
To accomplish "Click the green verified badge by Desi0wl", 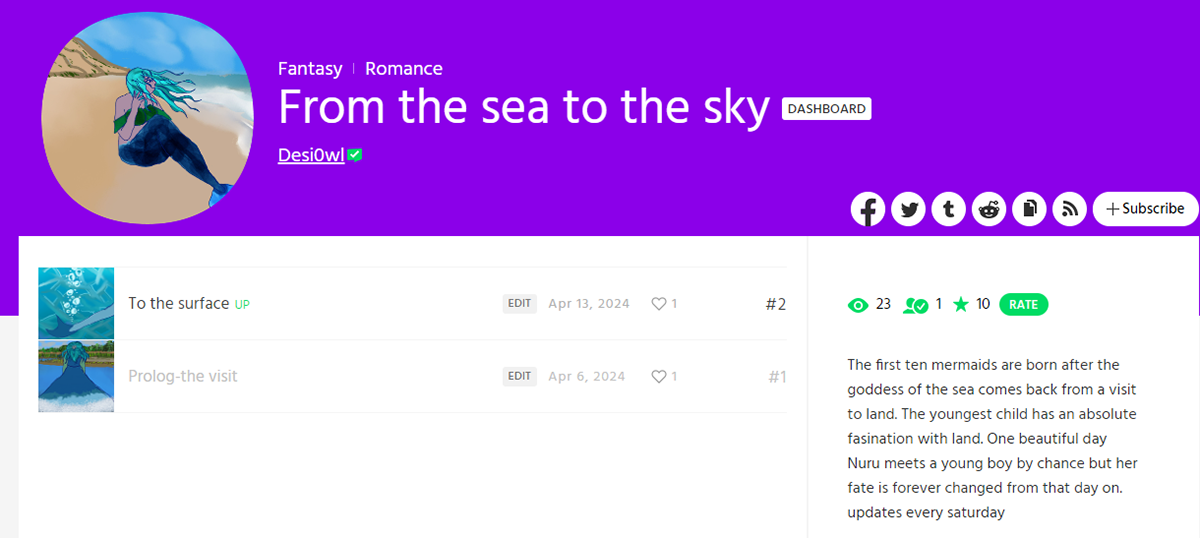I will 355,155.
